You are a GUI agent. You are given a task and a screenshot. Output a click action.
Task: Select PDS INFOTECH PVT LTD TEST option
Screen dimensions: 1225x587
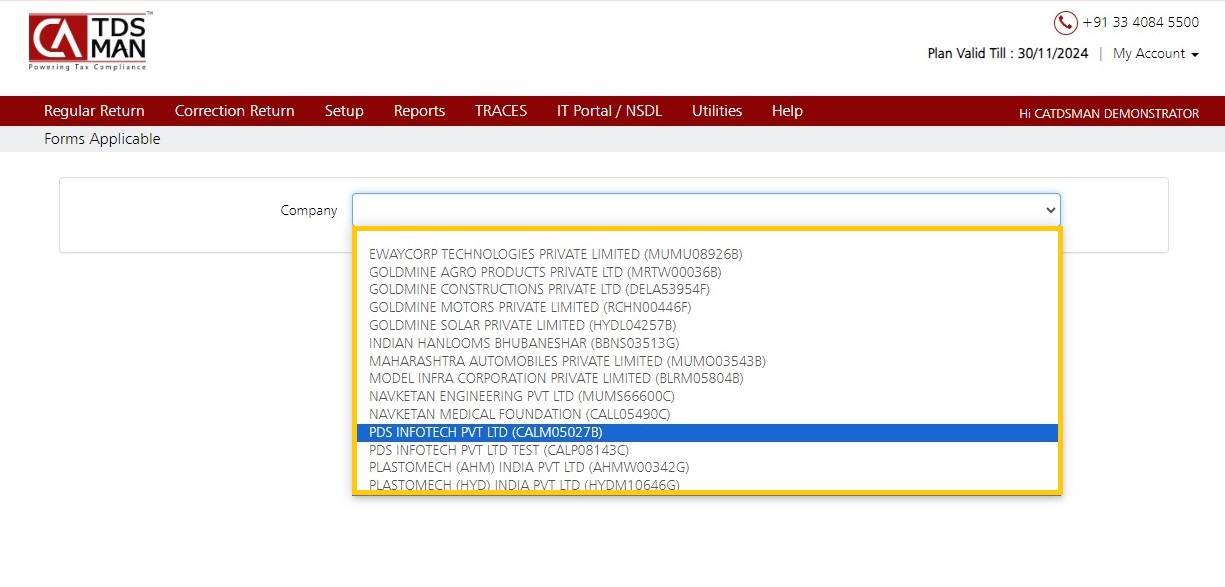707,450
